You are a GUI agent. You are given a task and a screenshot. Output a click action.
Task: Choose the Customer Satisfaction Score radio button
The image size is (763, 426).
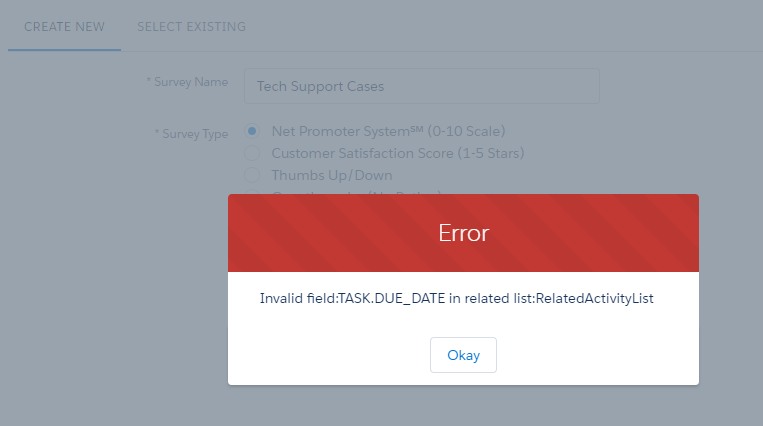click(252, 153)
